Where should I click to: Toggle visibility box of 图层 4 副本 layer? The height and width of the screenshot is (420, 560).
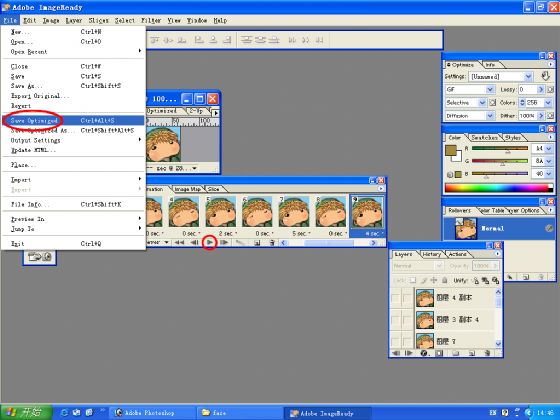point(396,298)
